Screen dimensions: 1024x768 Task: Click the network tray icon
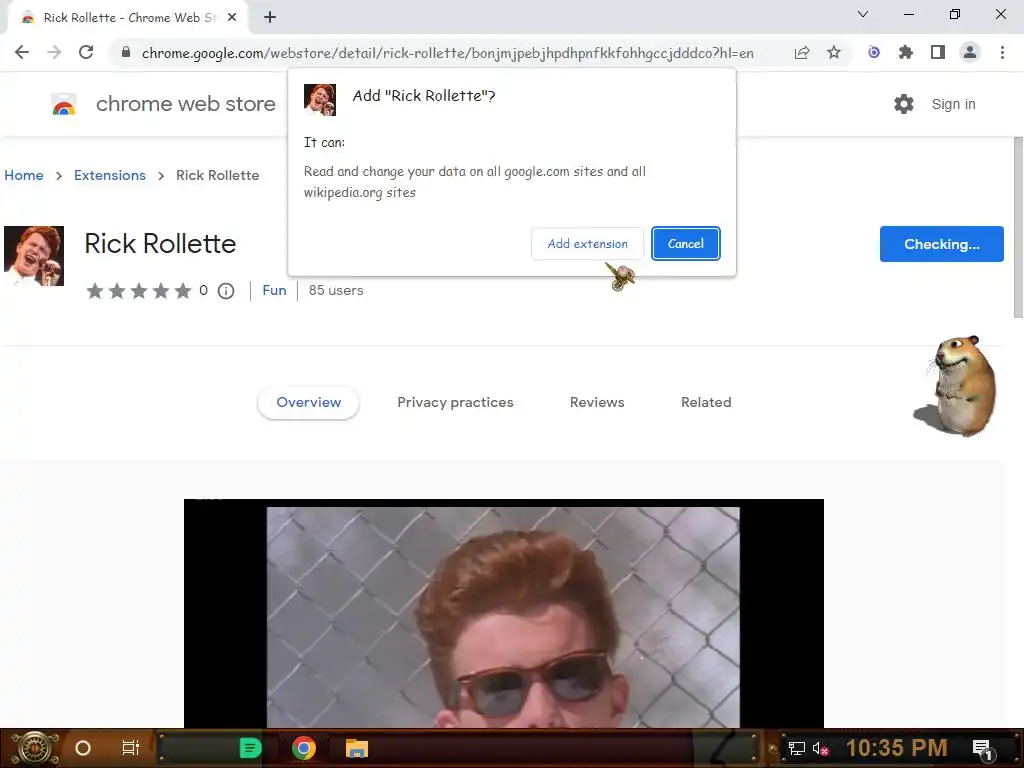coord(796,748)
